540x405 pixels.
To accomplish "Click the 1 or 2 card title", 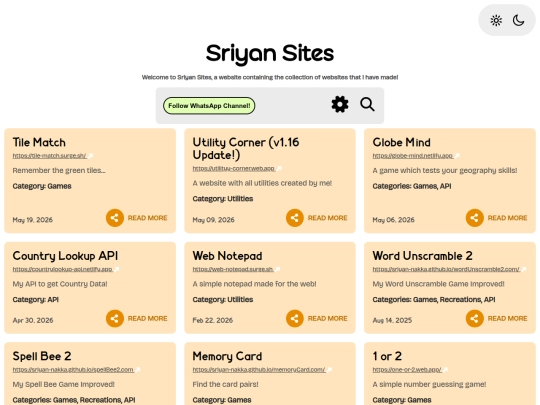I will tap(387, 356).
